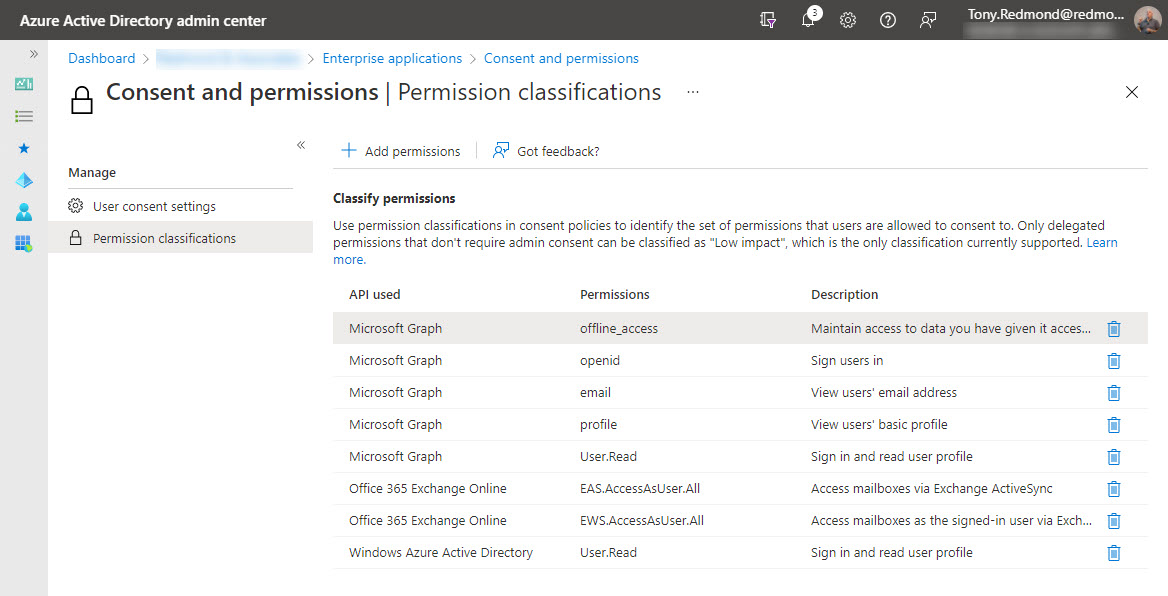
Task: Open the Help question mark icon
Action: click(887, 20)
